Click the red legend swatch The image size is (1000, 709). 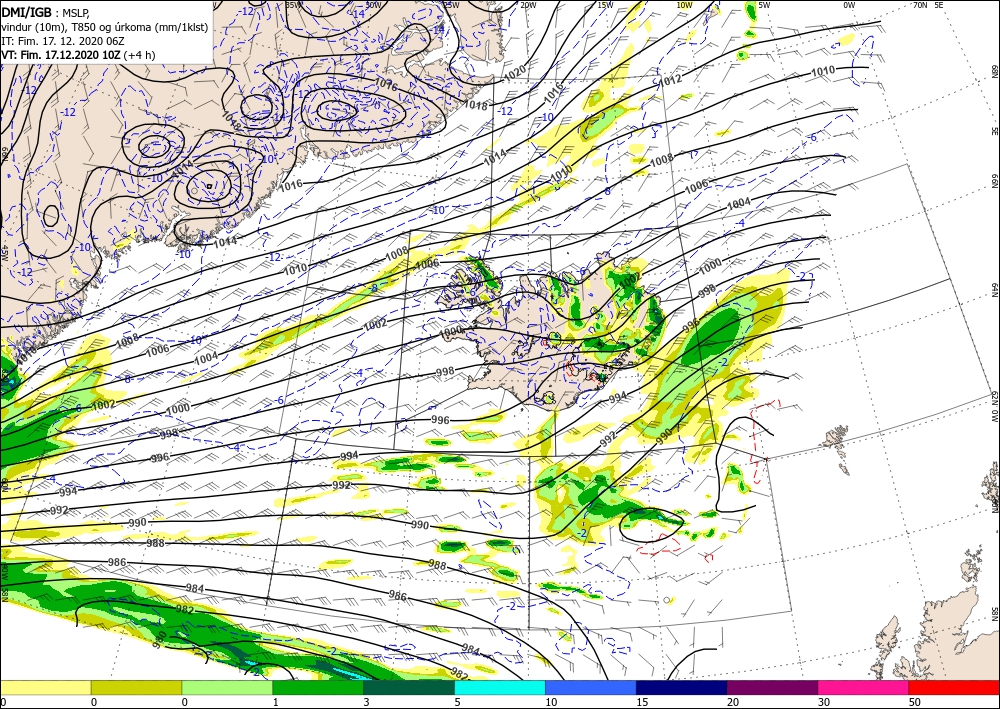[954, 687]
